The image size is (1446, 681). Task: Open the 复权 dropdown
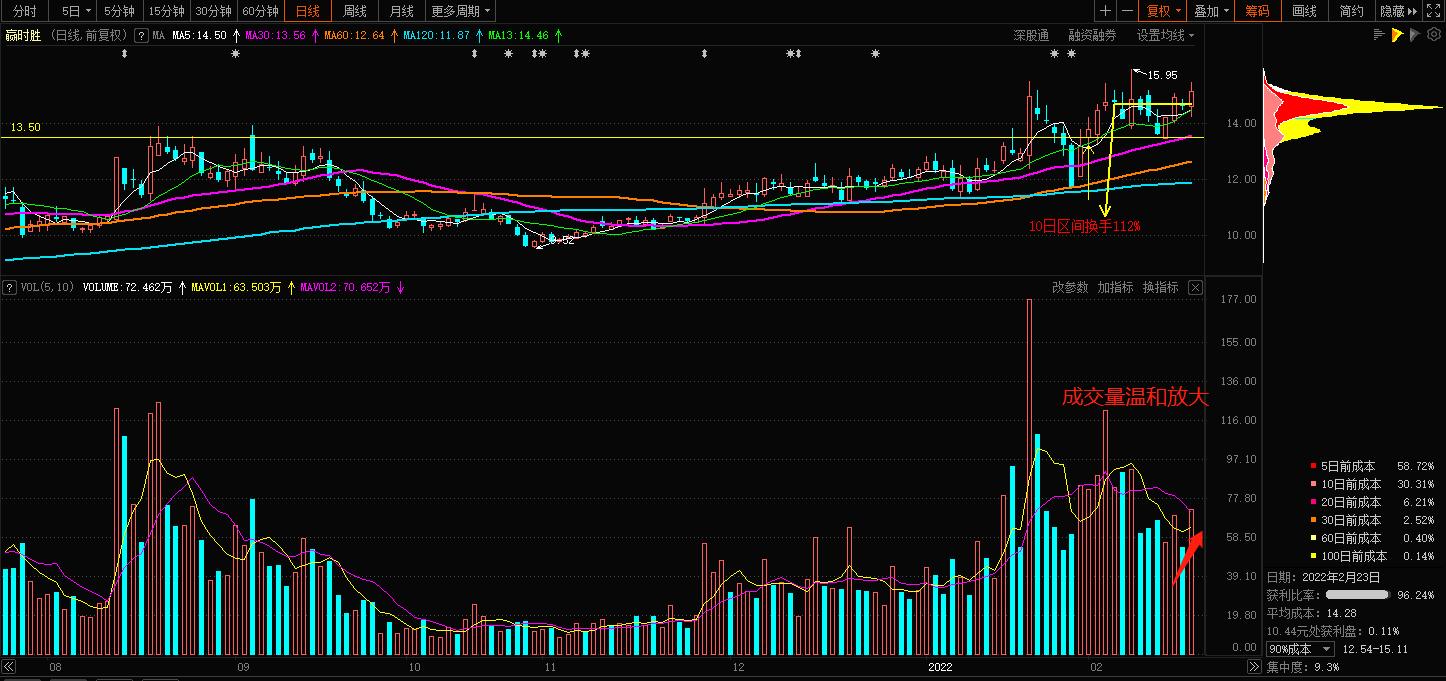[1164, 11]
